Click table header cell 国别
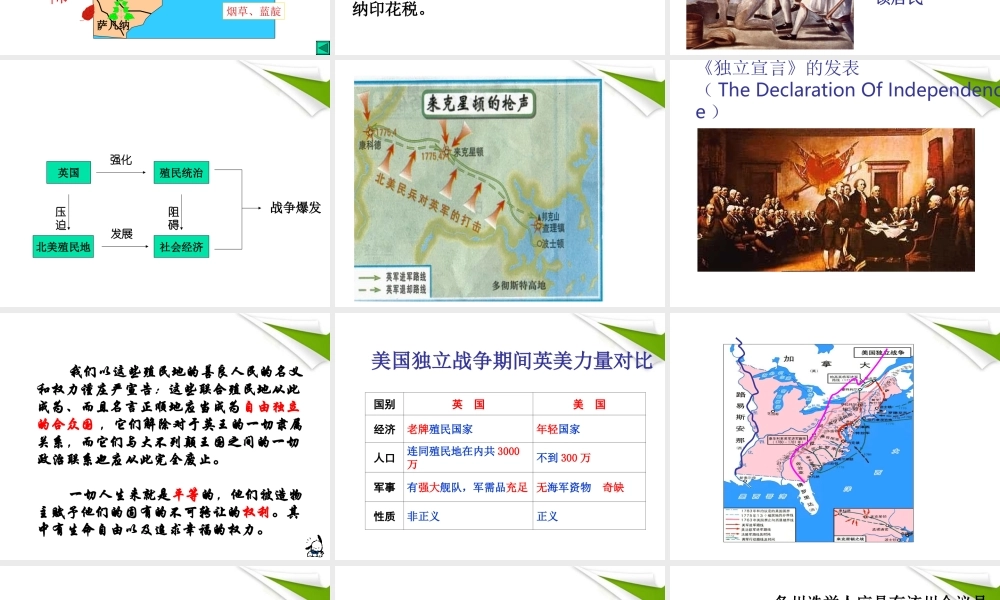Viewport: 1000px width, 600px height. pyautogui.click(x=384, y=404)
